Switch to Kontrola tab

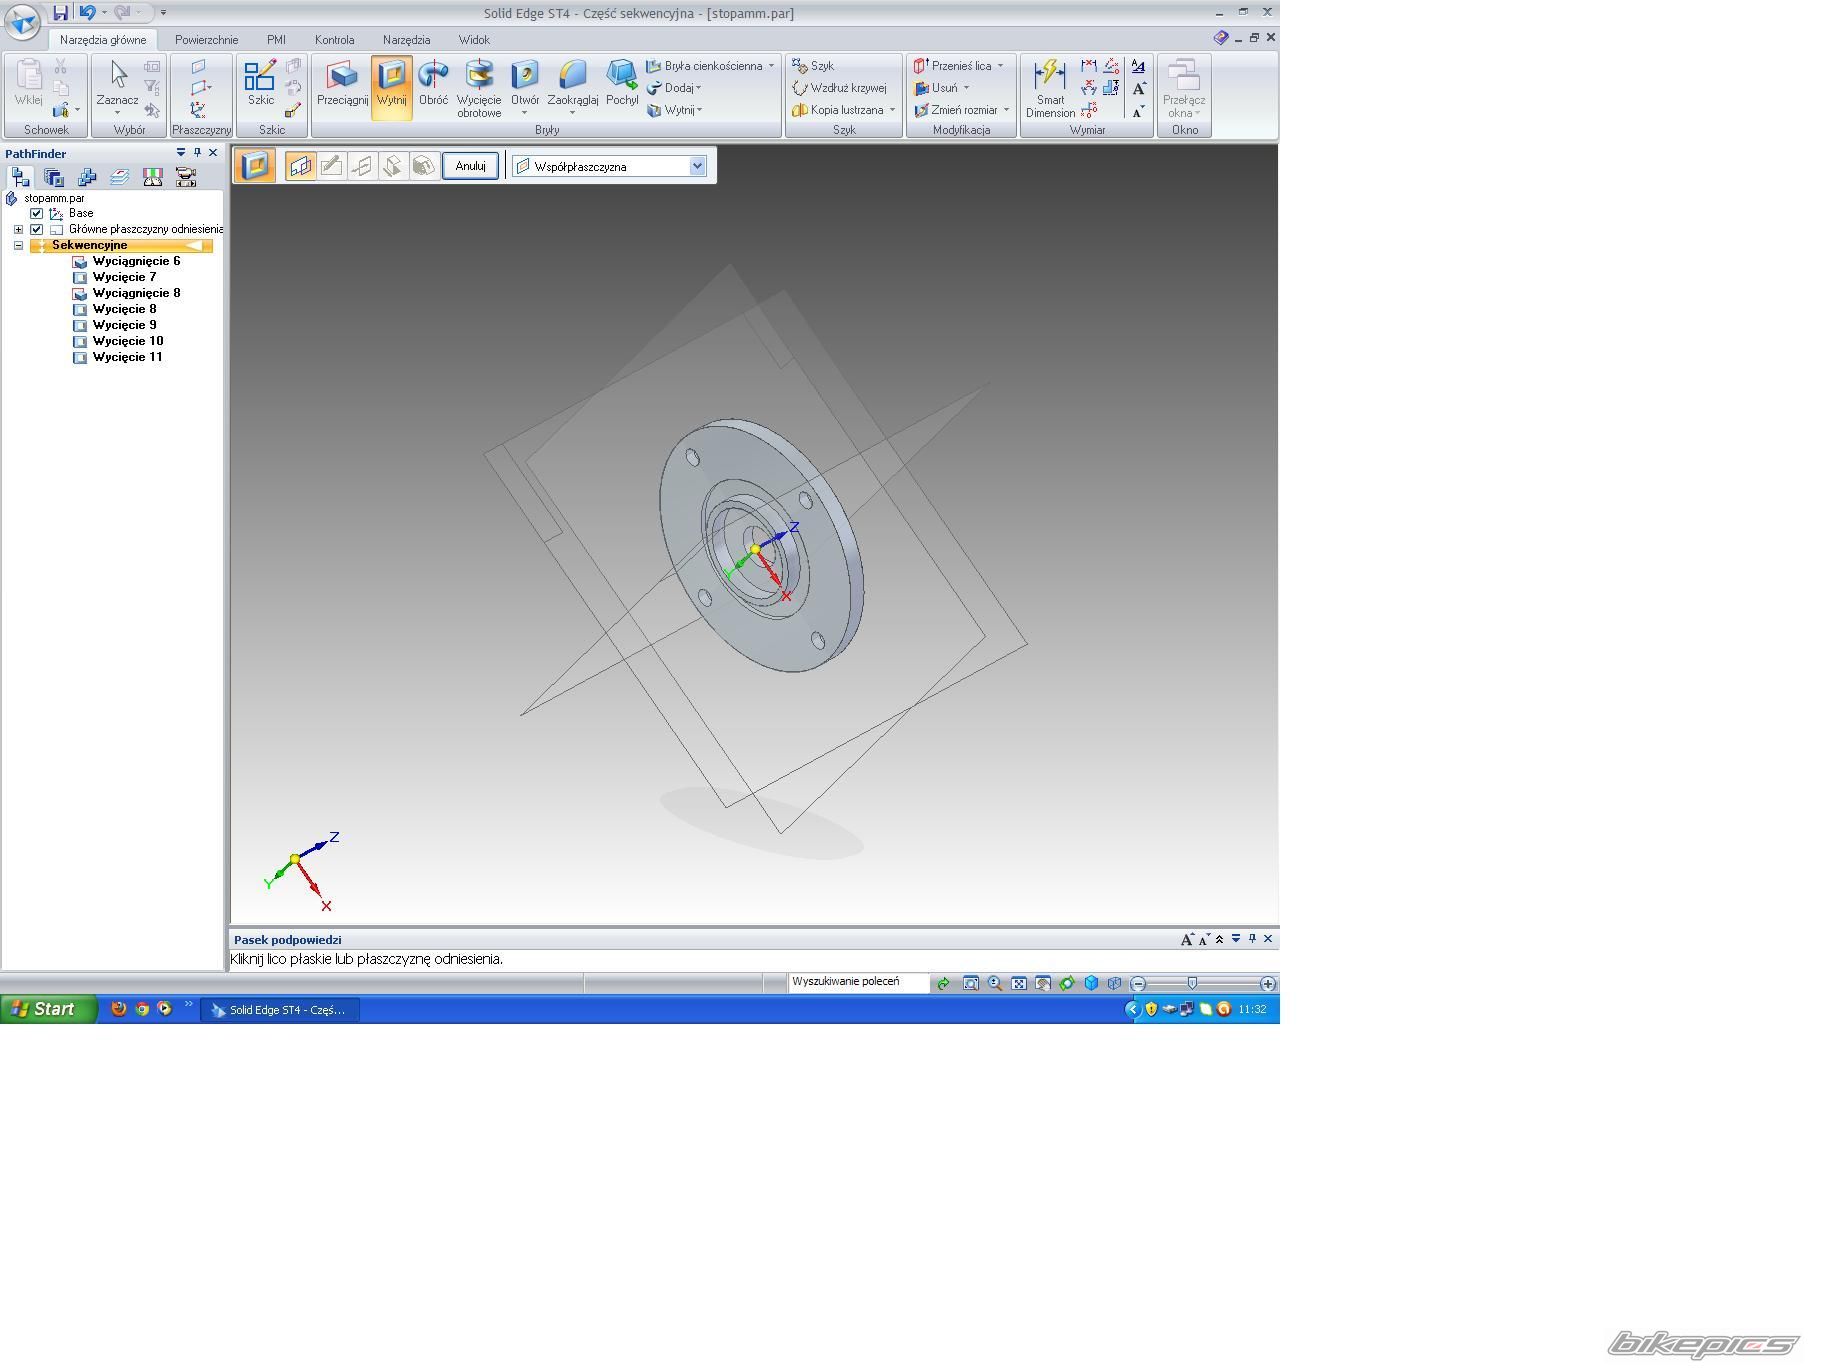(x=334, y=40)
